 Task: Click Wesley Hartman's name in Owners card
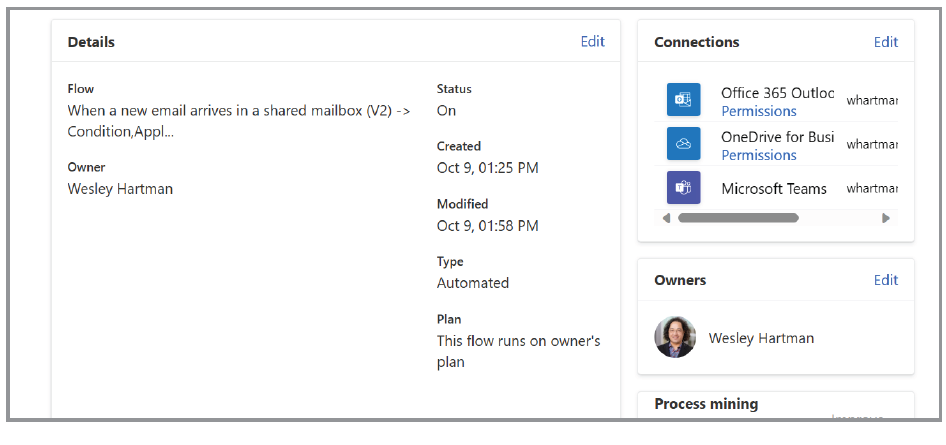pyautogui.click(x=761, y=338)
